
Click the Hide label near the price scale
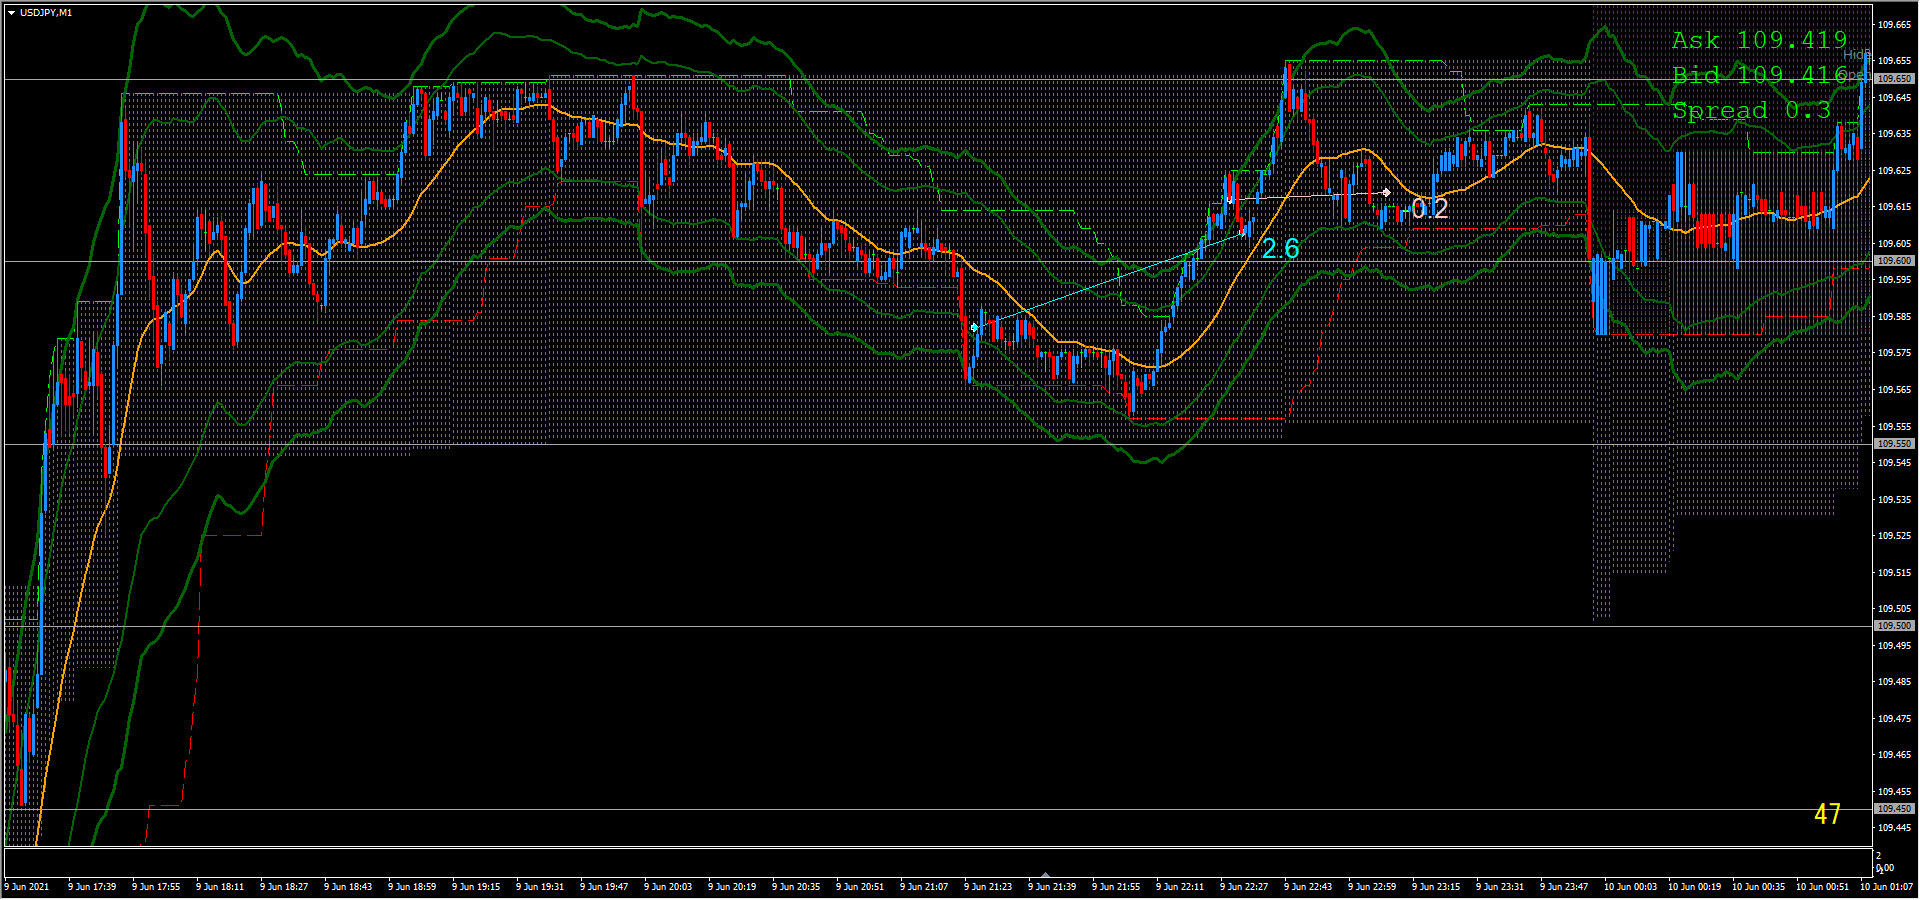point(1856,55)
